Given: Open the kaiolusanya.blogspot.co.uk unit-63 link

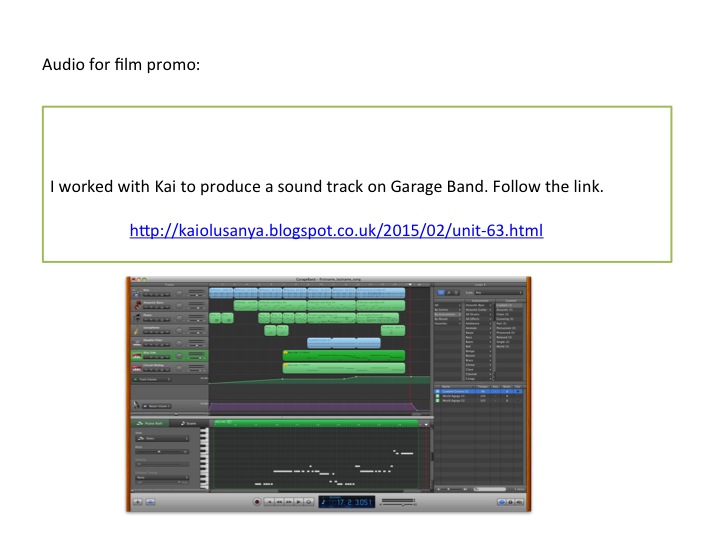Looking at the screenshot, I should (336, 230).
